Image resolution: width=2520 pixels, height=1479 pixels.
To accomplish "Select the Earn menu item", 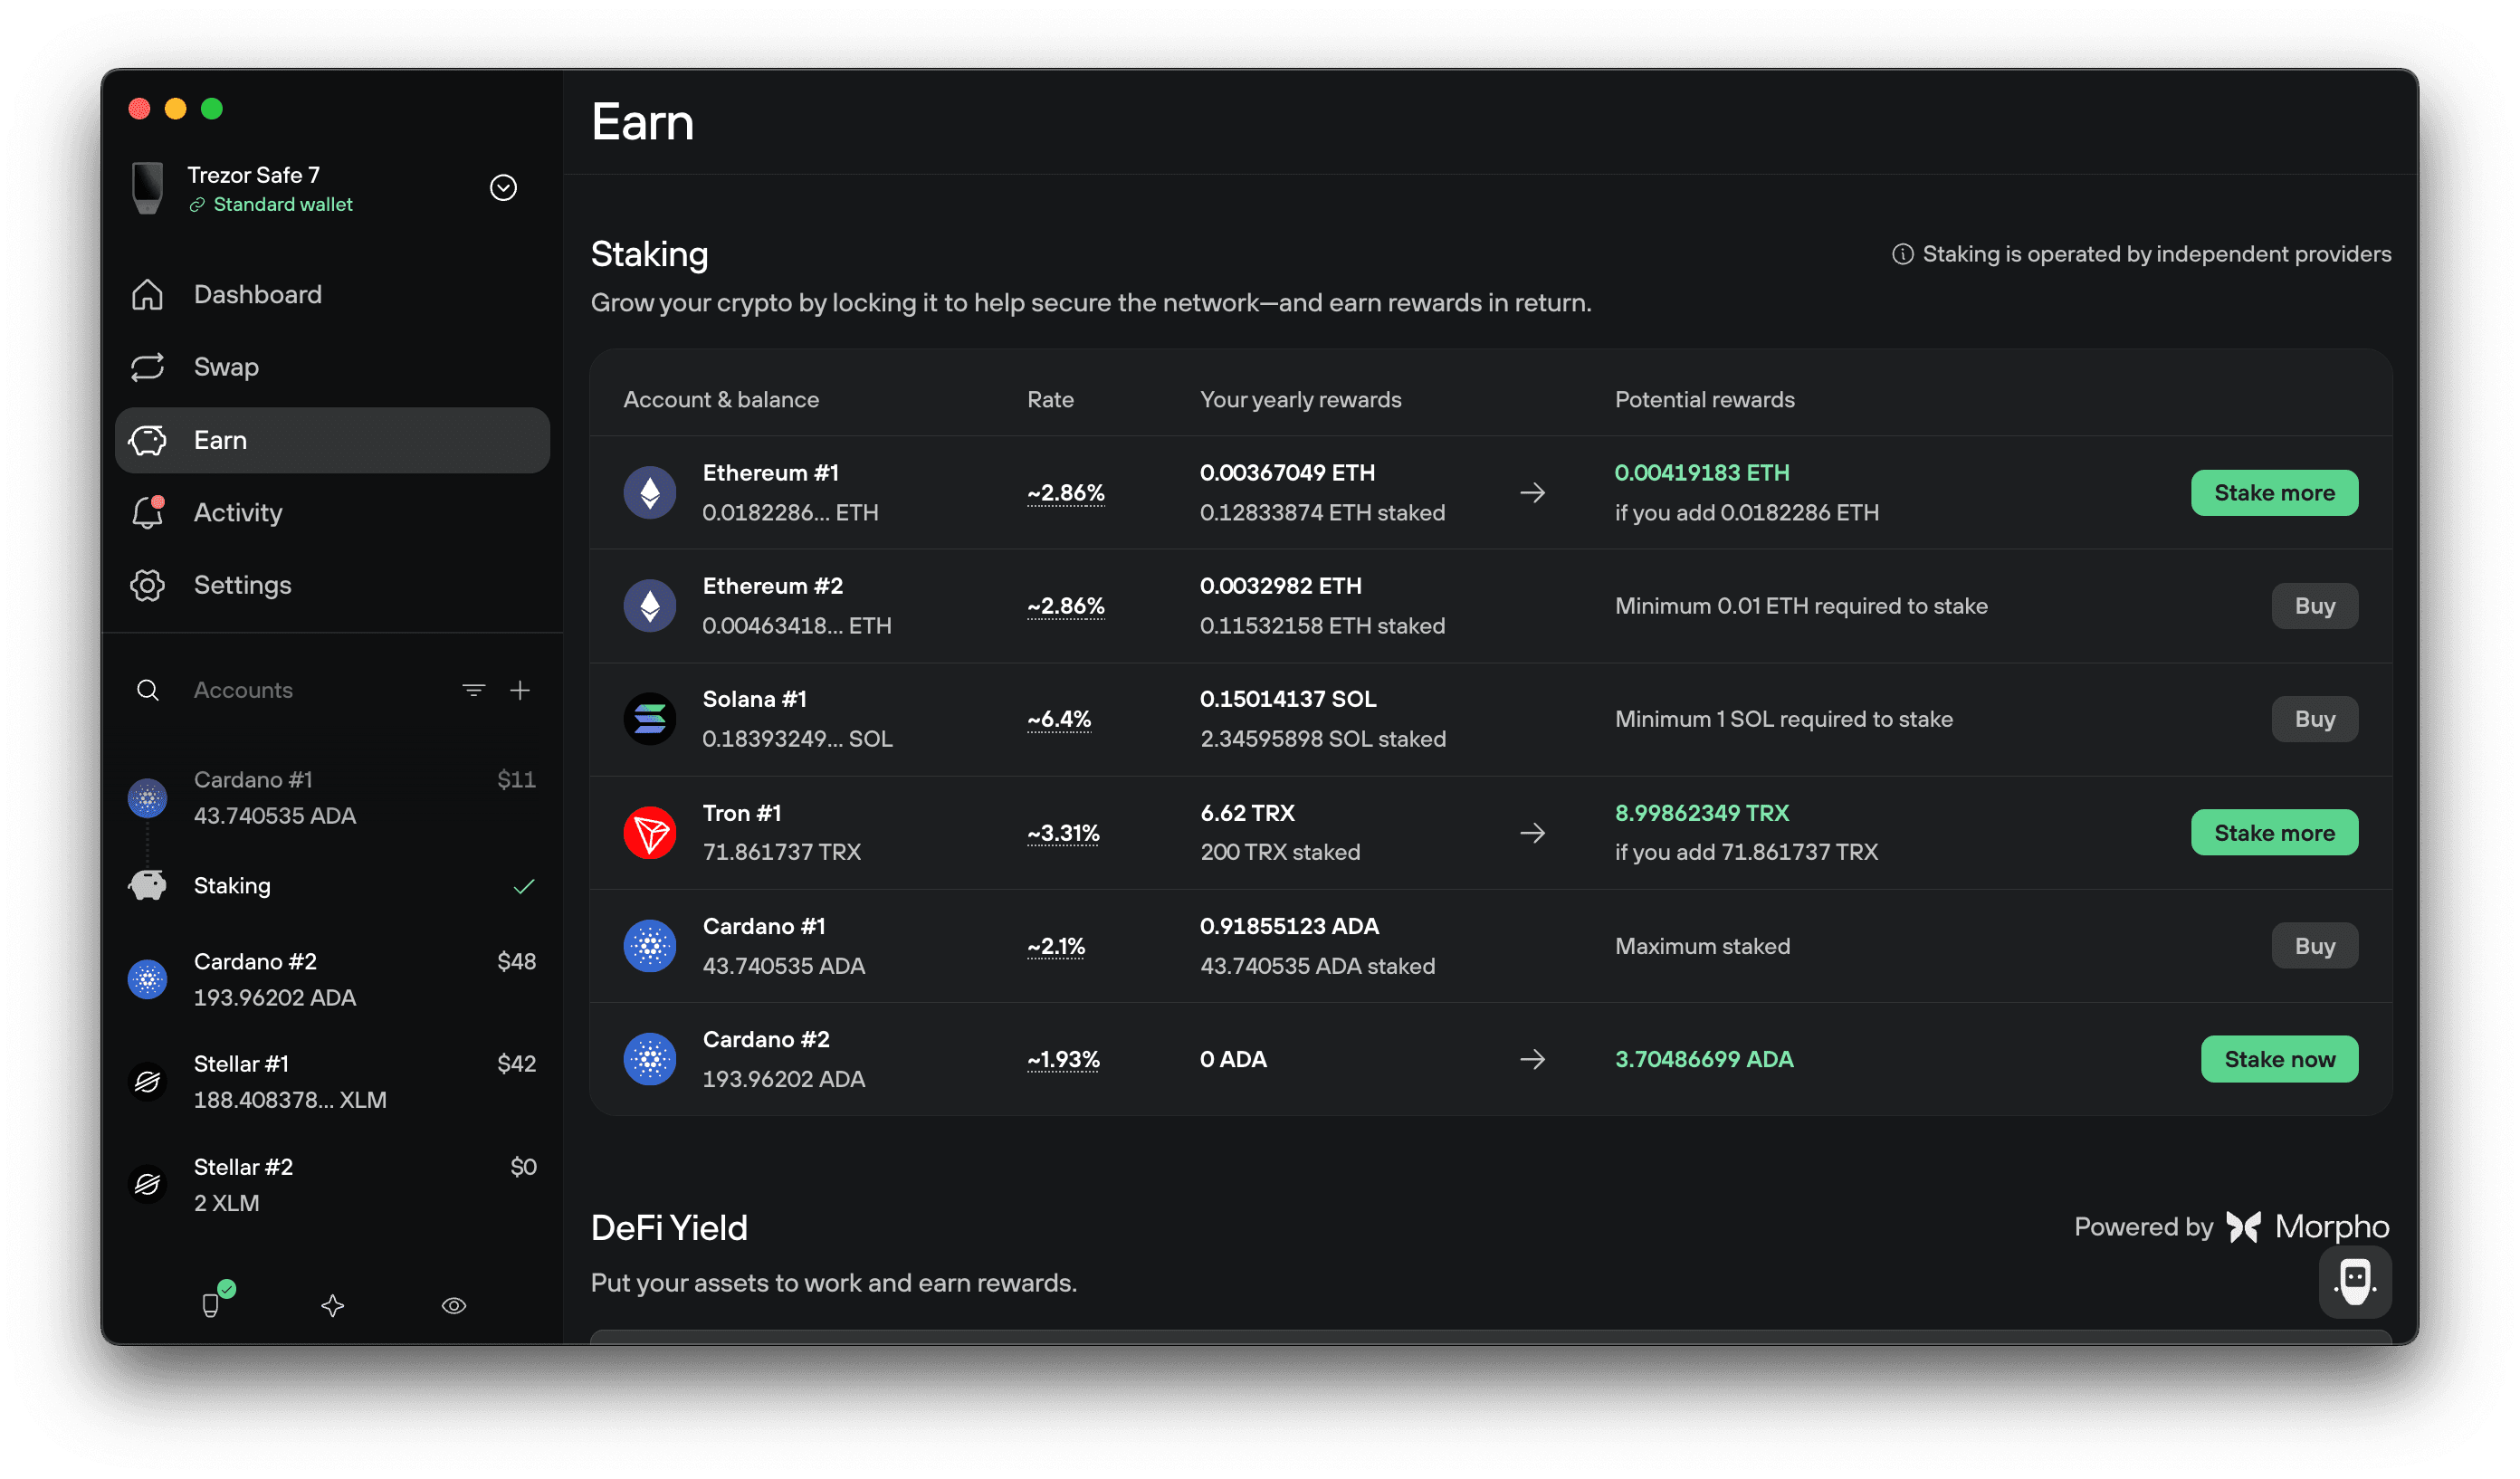I will tap(332, 440).
